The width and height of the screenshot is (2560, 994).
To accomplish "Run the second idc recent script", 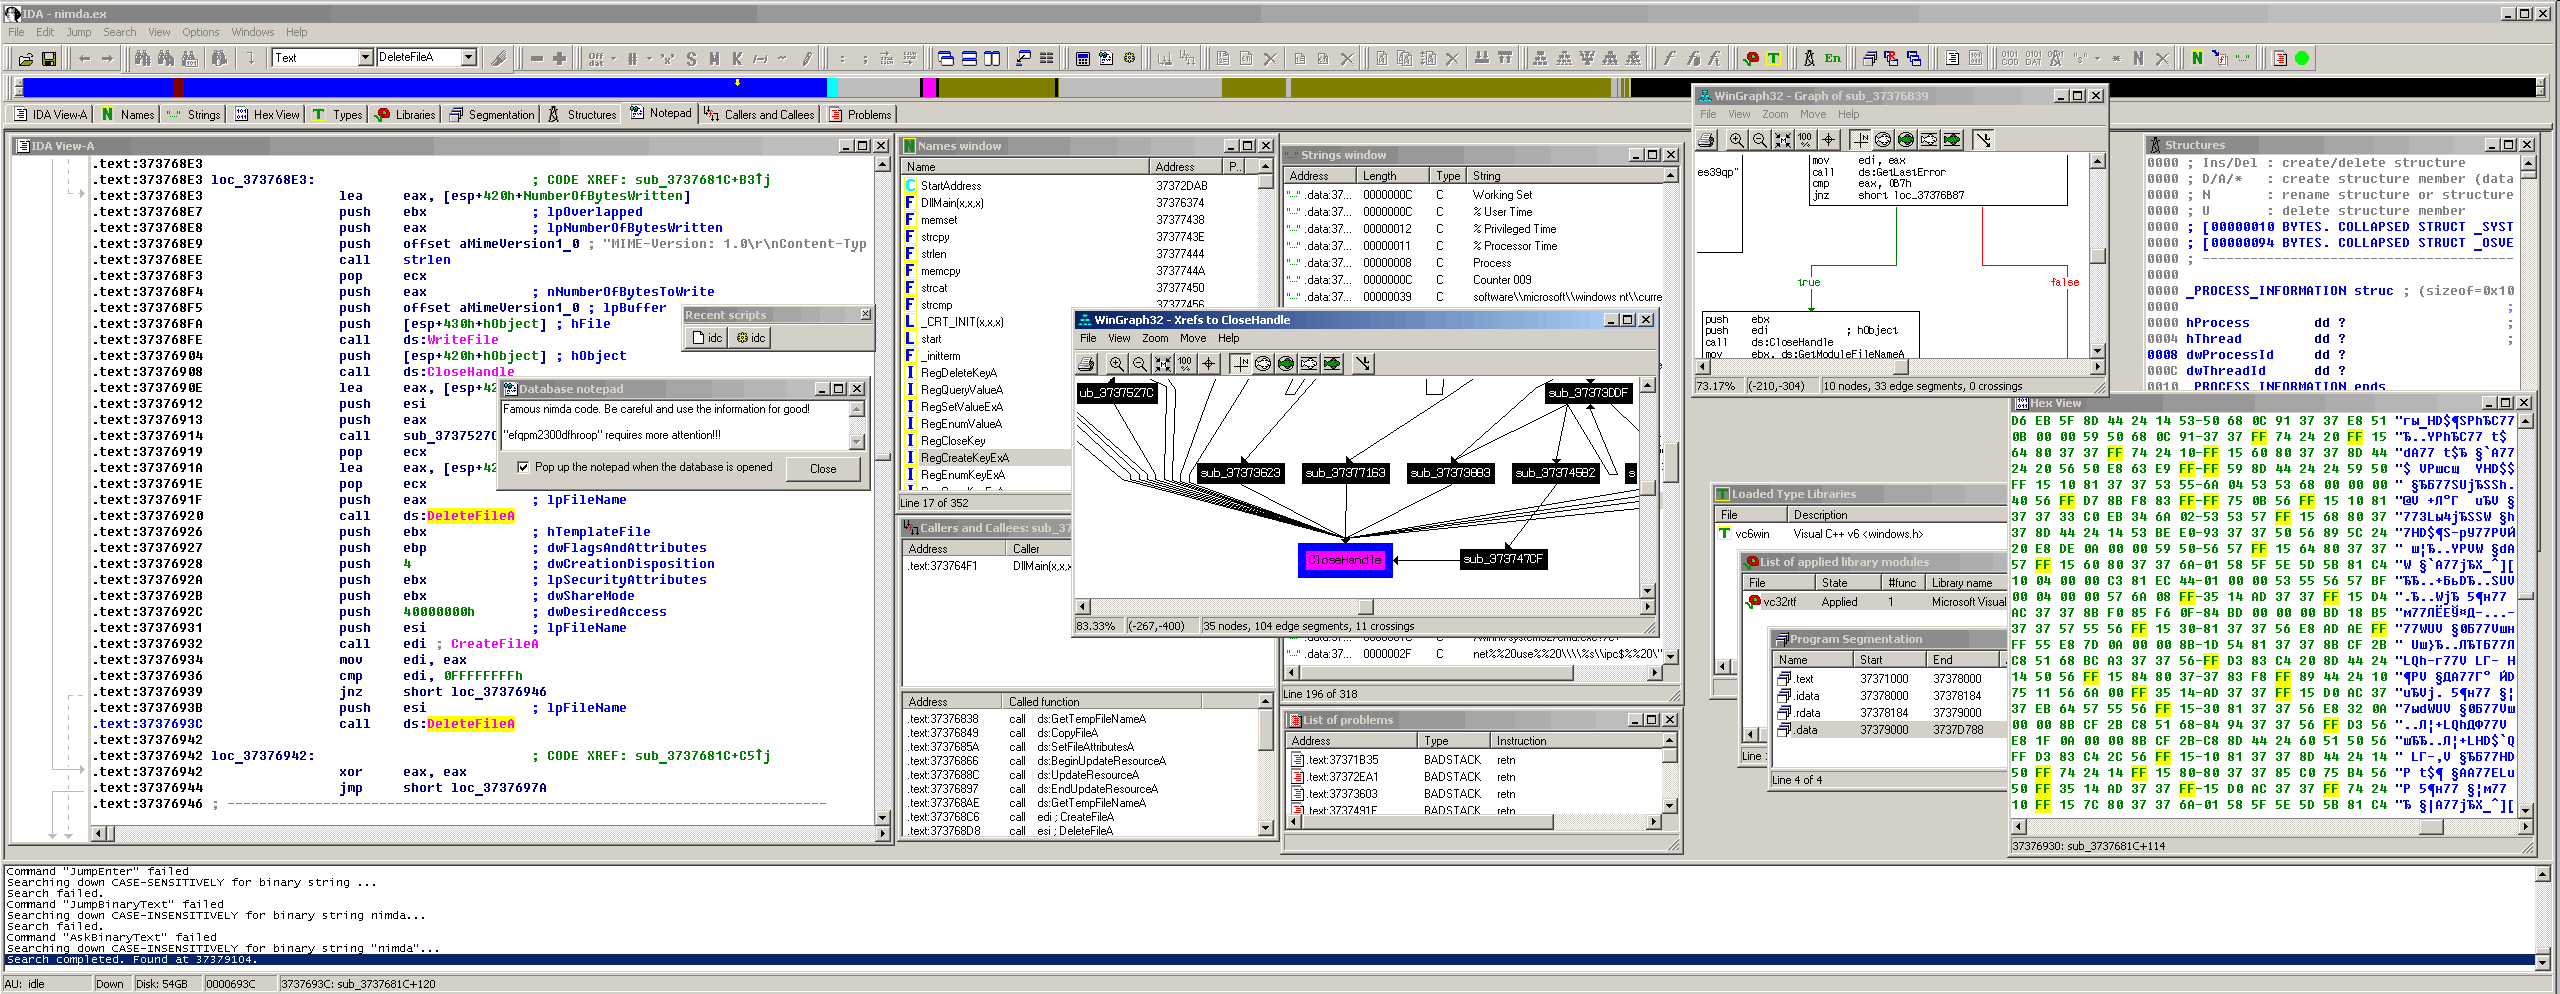I will coord(751,338).
